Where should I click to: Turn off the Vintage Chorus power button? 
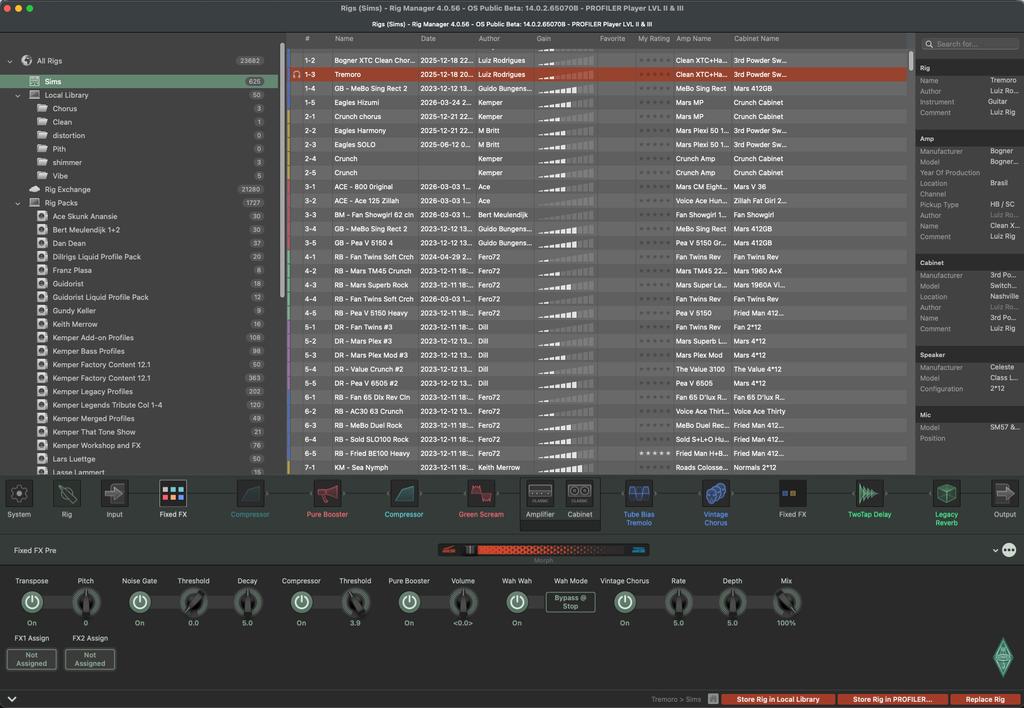(625, 602)
